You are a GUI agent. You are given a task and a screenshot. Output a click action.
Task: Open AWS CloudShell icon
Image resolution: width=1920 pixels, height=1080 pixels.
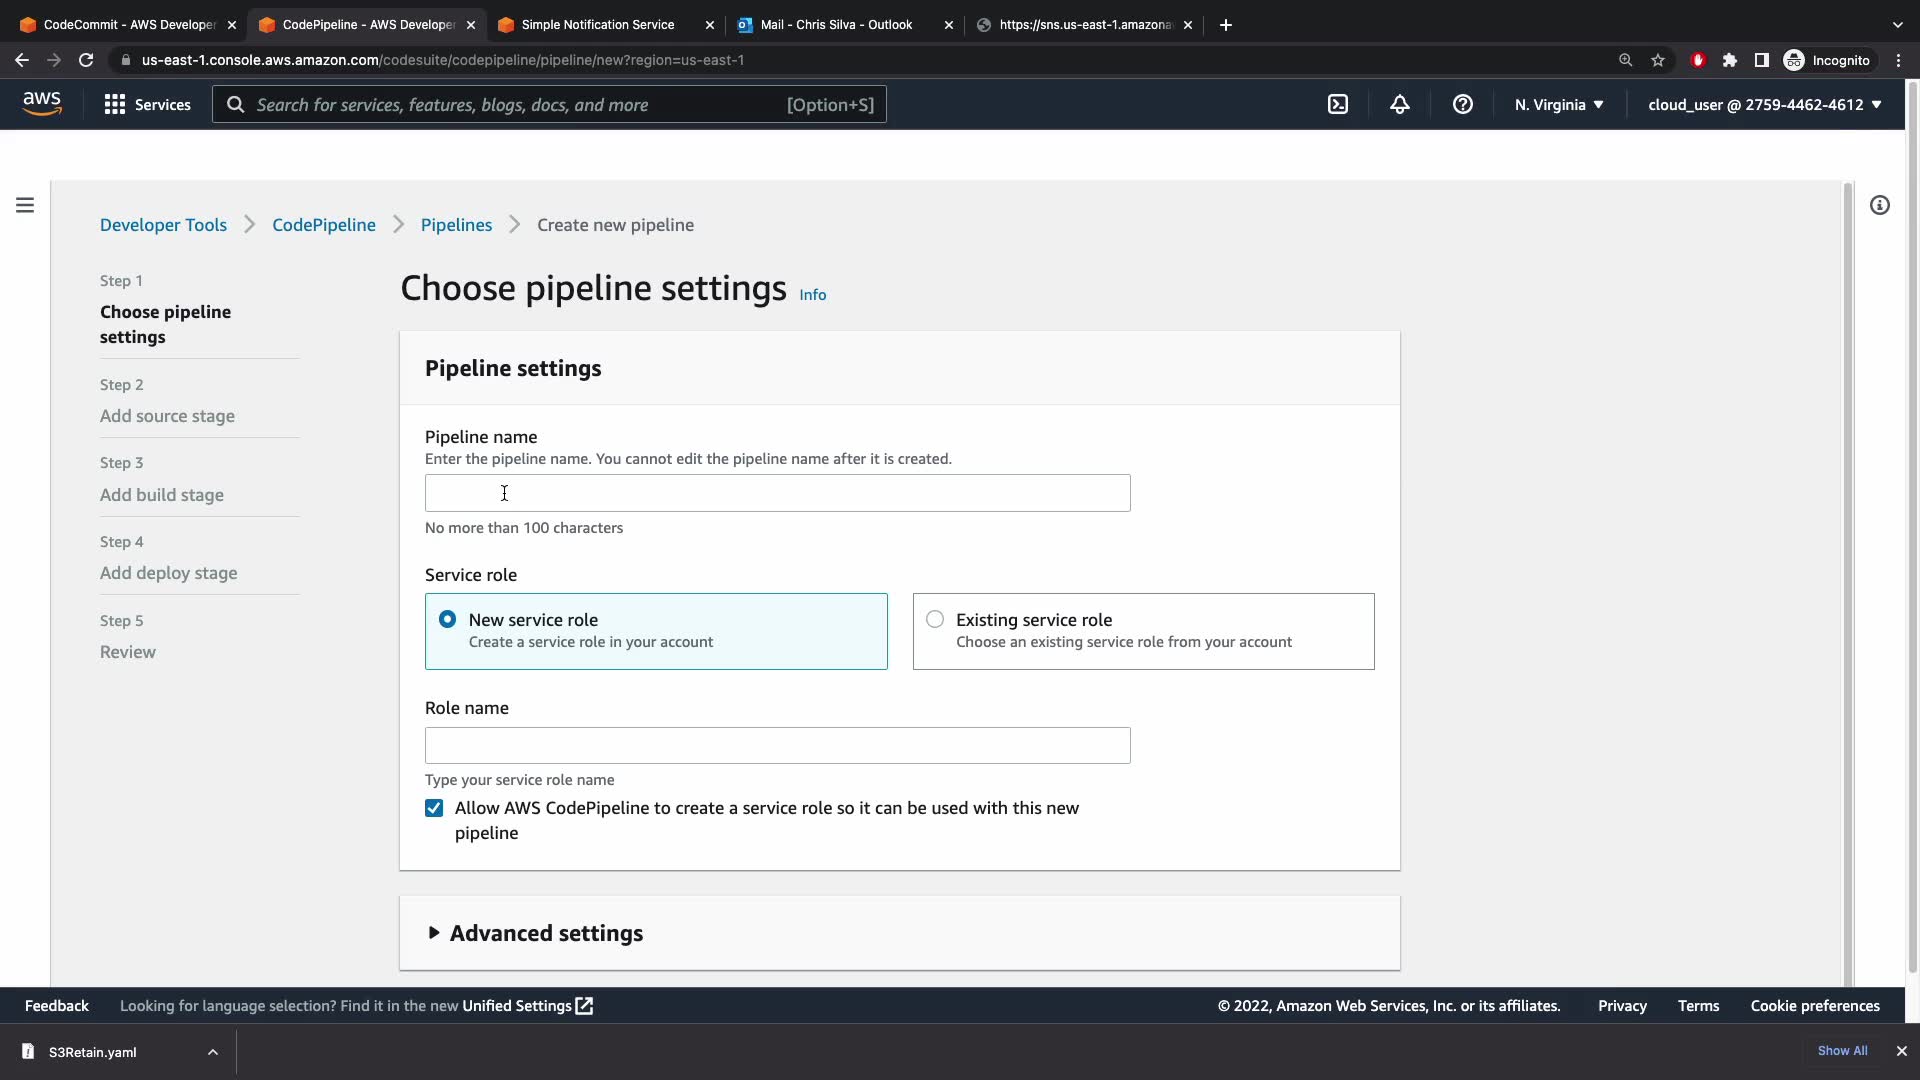tap(1338, 104)
